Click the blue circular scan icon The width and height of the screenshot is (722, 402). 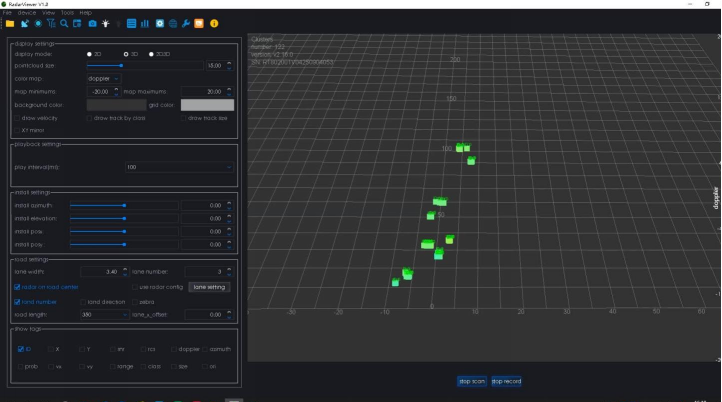(38, 23)
